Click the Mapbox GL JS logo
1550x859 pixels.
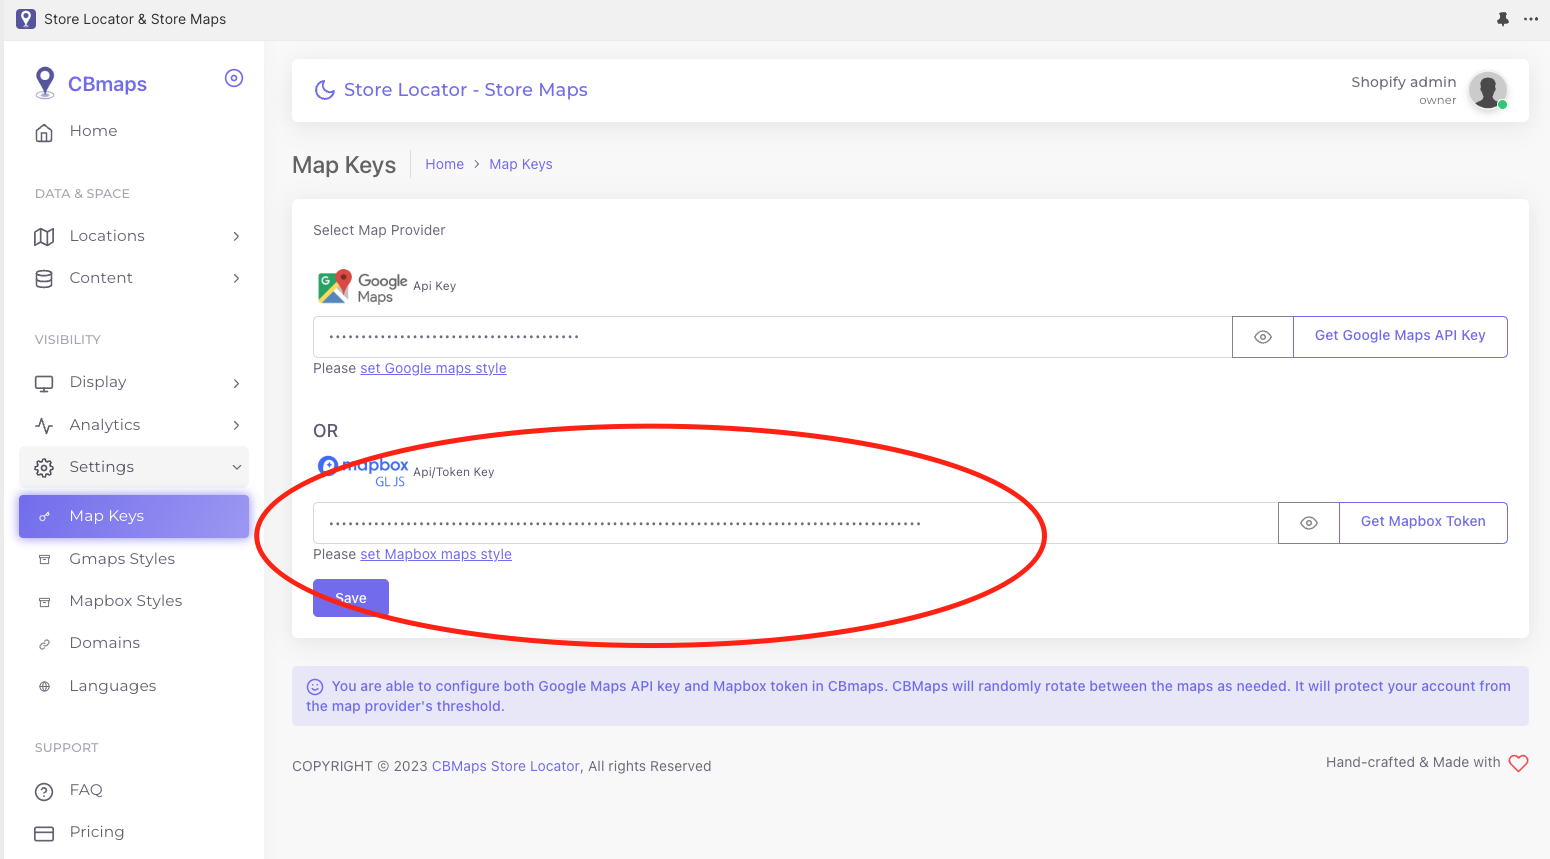click(x=362, y=471)
